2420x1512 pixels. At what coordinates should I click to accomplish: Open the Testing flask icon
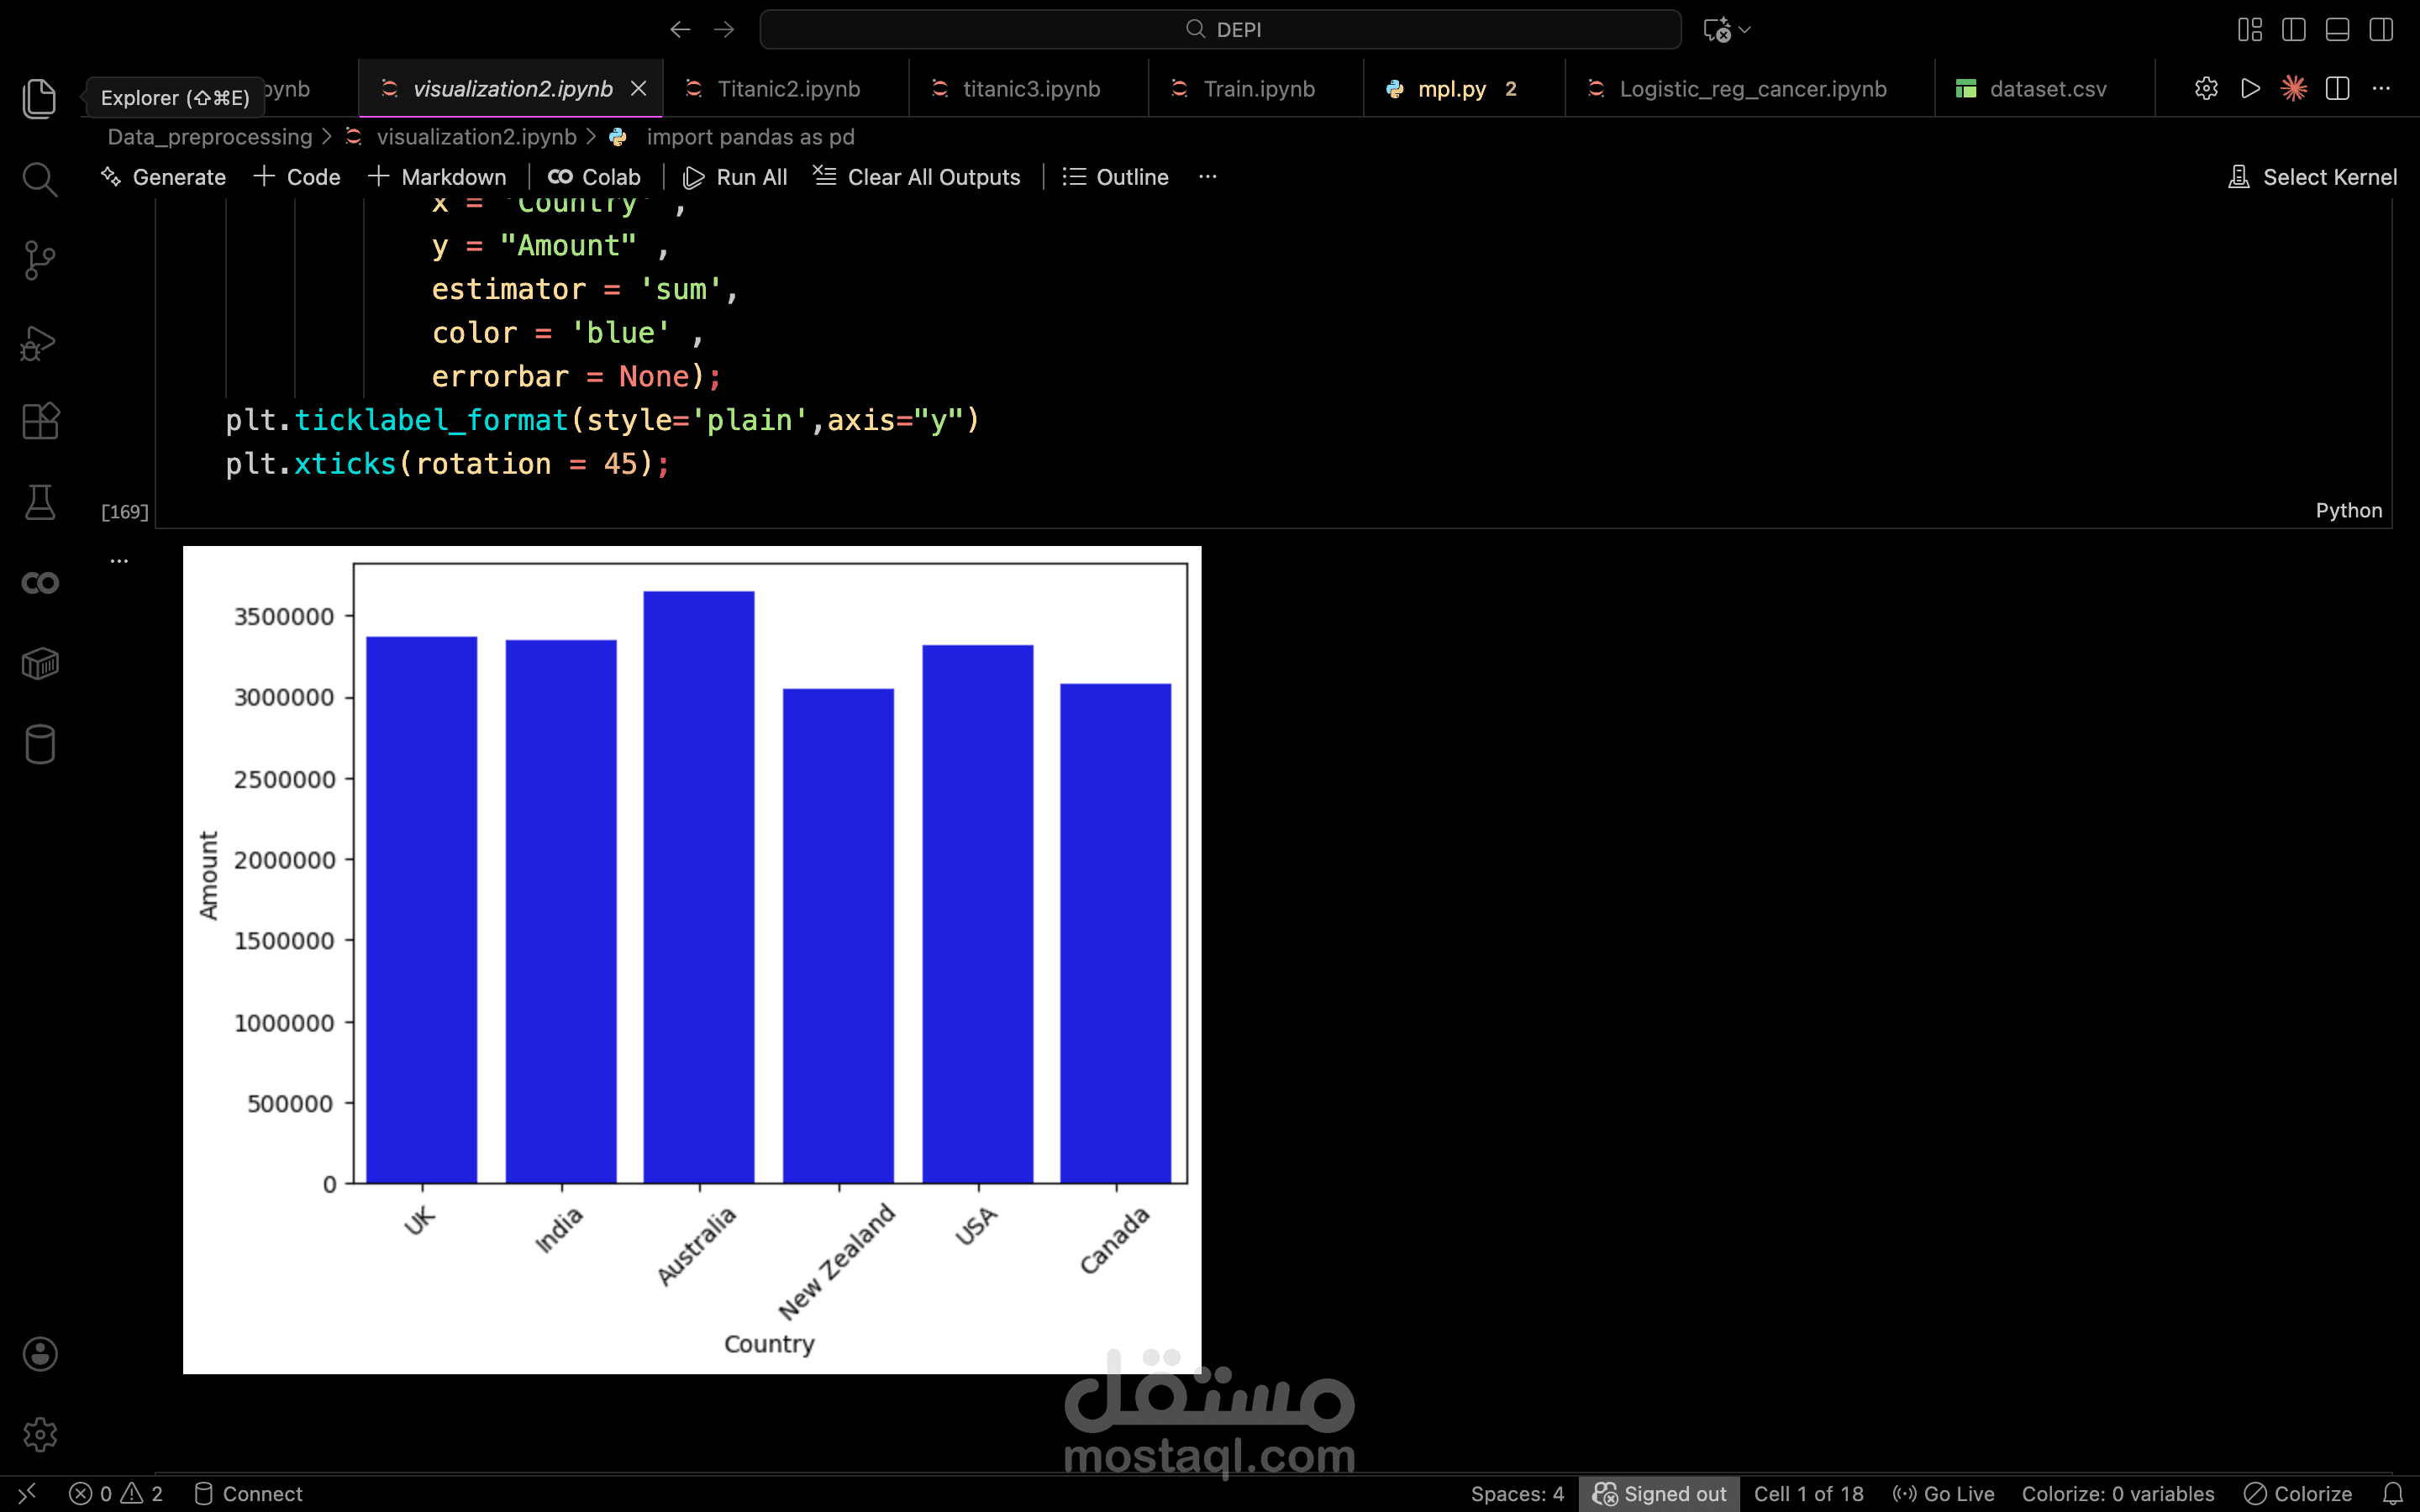40,502
